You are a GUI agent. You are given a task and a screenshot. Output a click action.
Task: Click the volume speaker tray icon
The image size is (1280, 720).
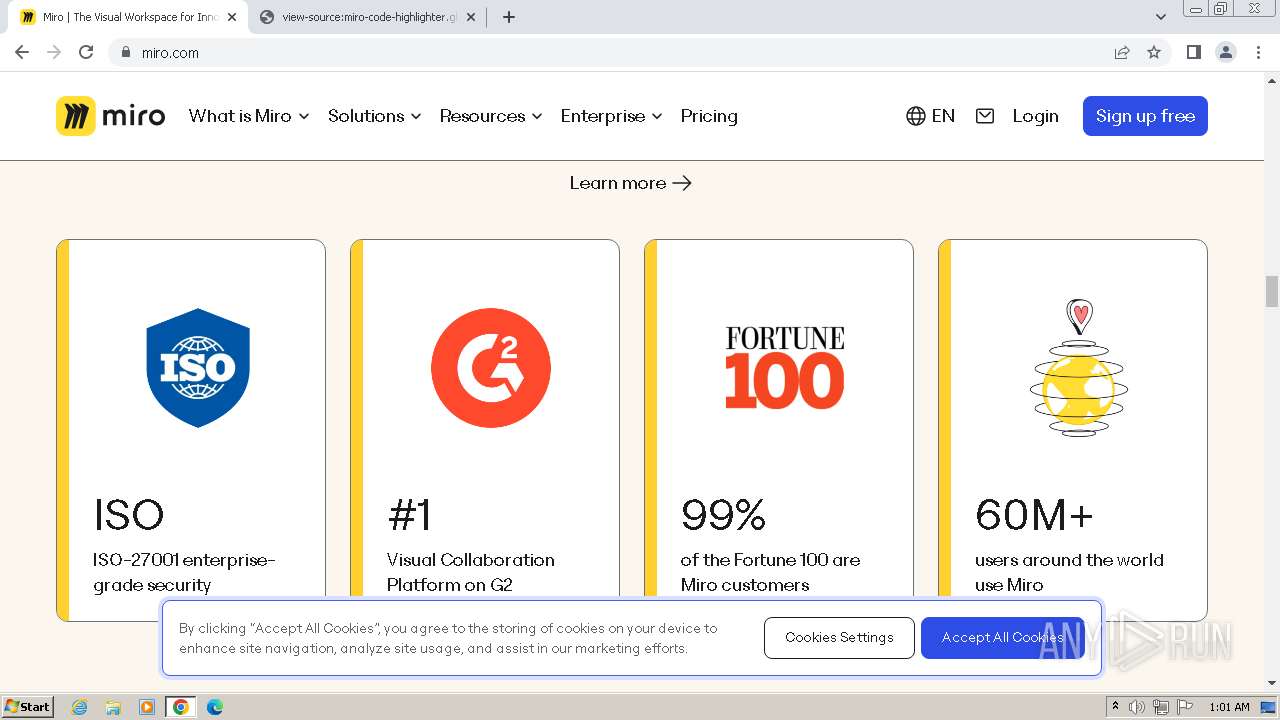[x=1137, y=707]
